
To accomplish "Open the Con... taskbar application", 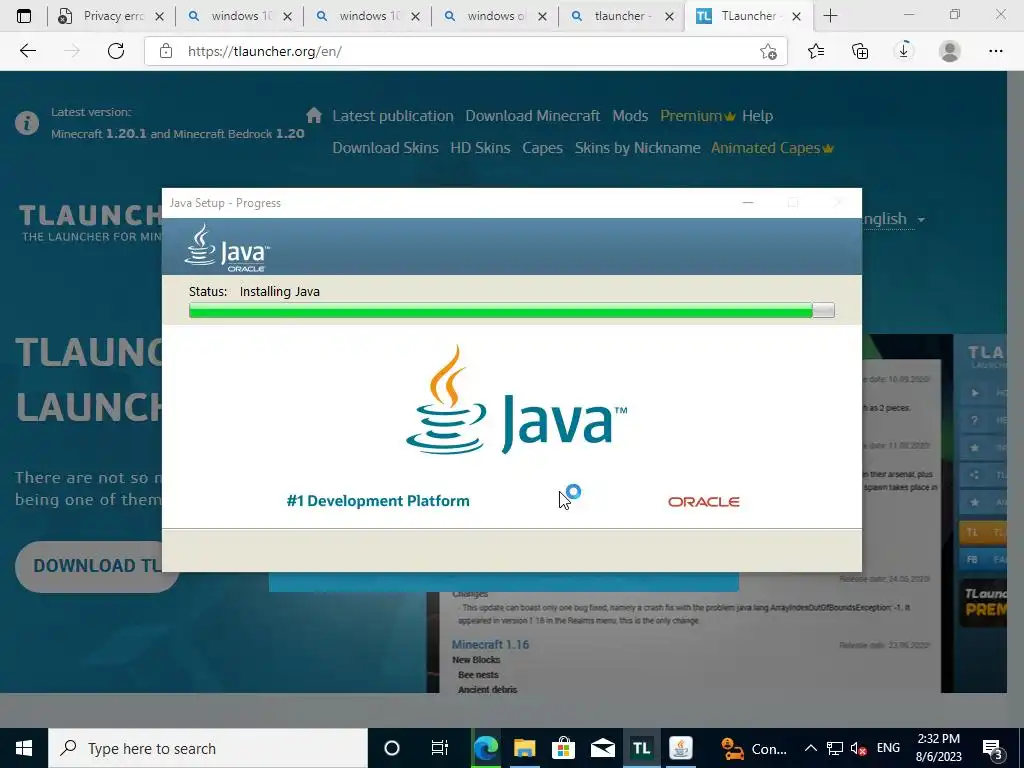I will point(754,748).
